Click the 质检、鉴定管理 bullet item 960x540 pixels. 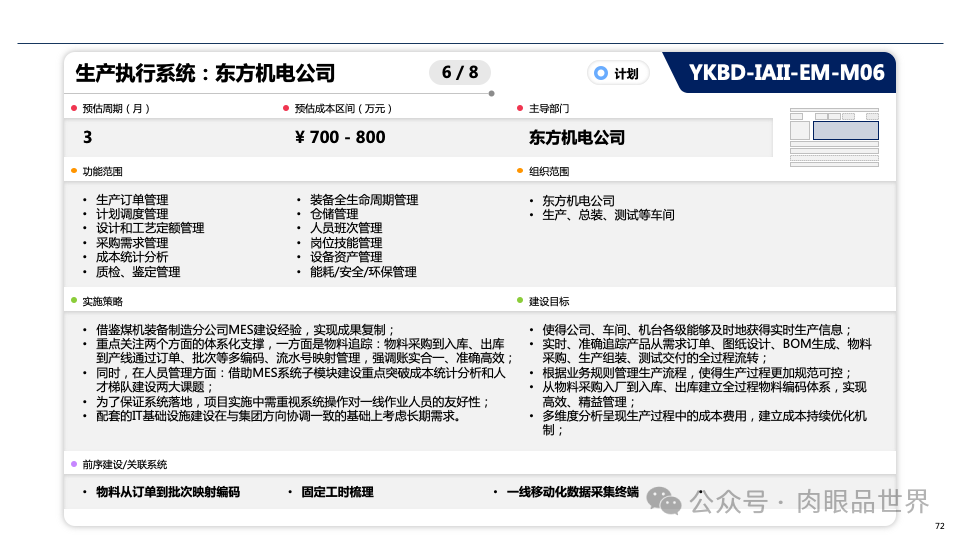[138, 272]
